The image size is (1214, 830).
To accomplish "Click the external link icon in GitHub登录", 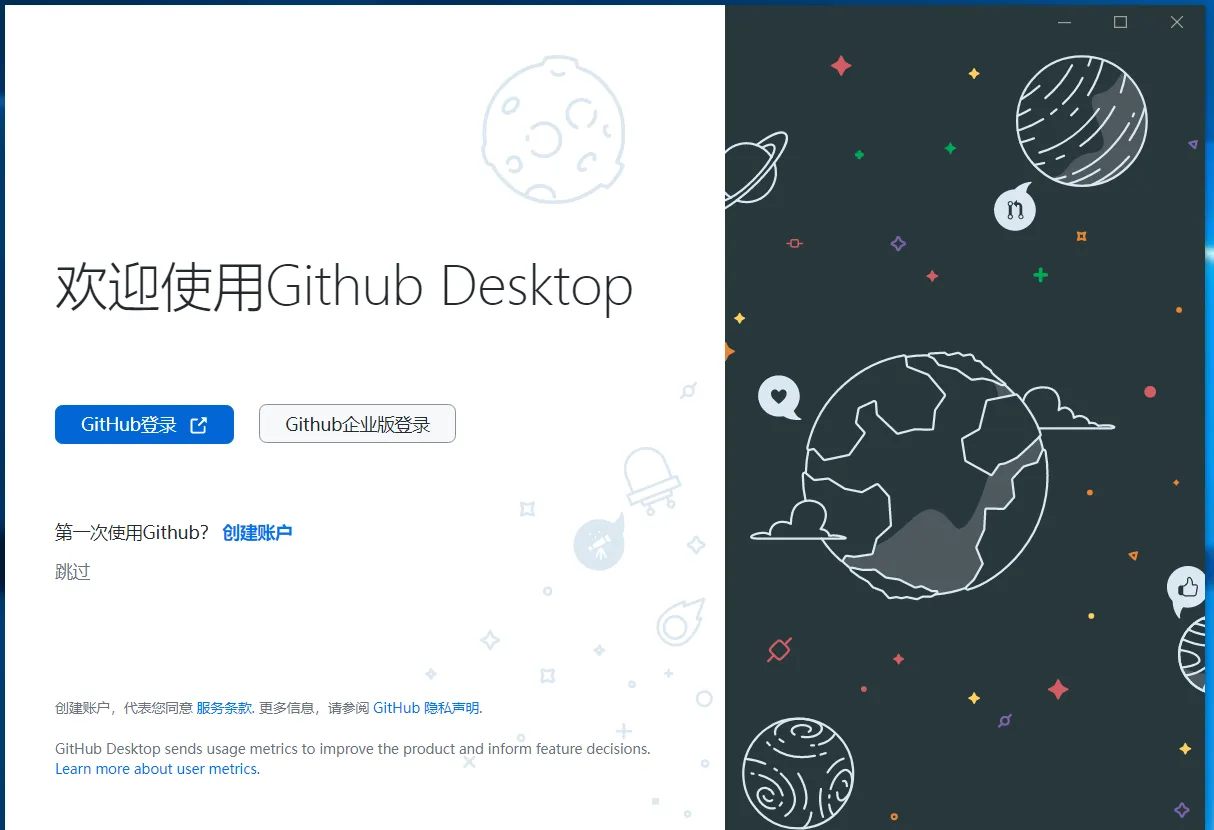I will (199, 425).
